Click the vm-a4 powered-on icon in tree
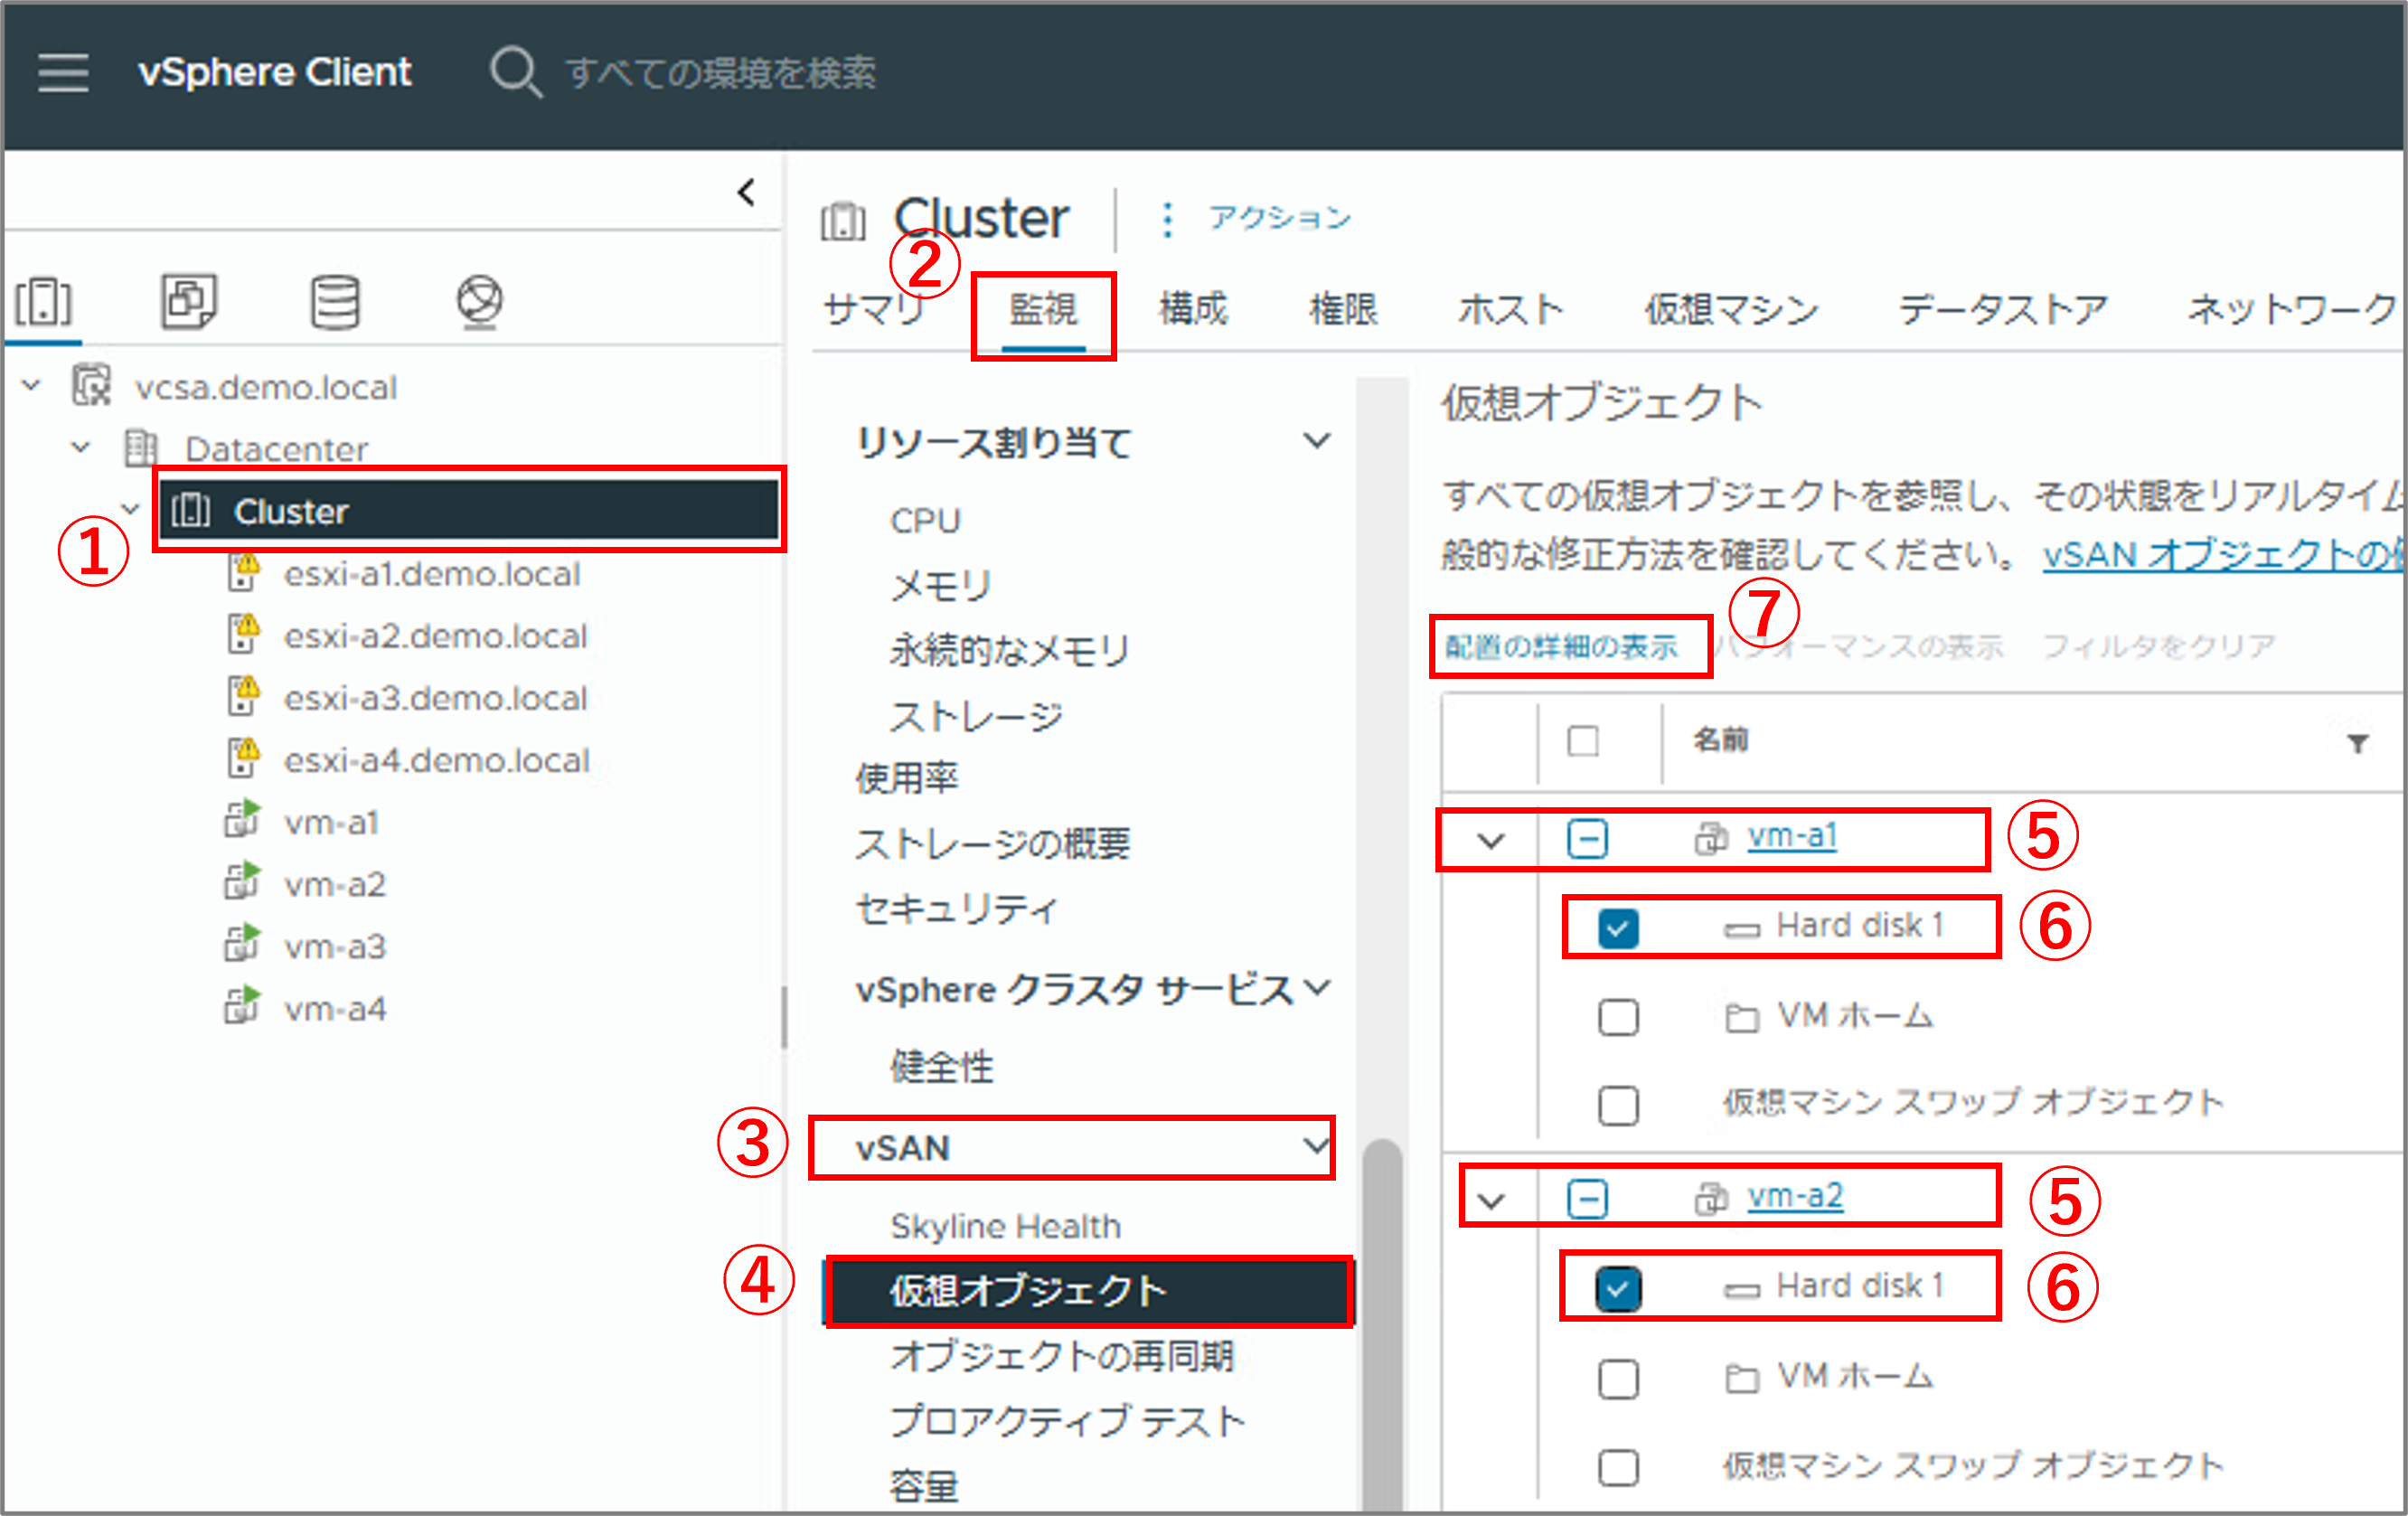This screenshot has height=1516, width=2408. pyautogui.click(x=242, y=1006)
